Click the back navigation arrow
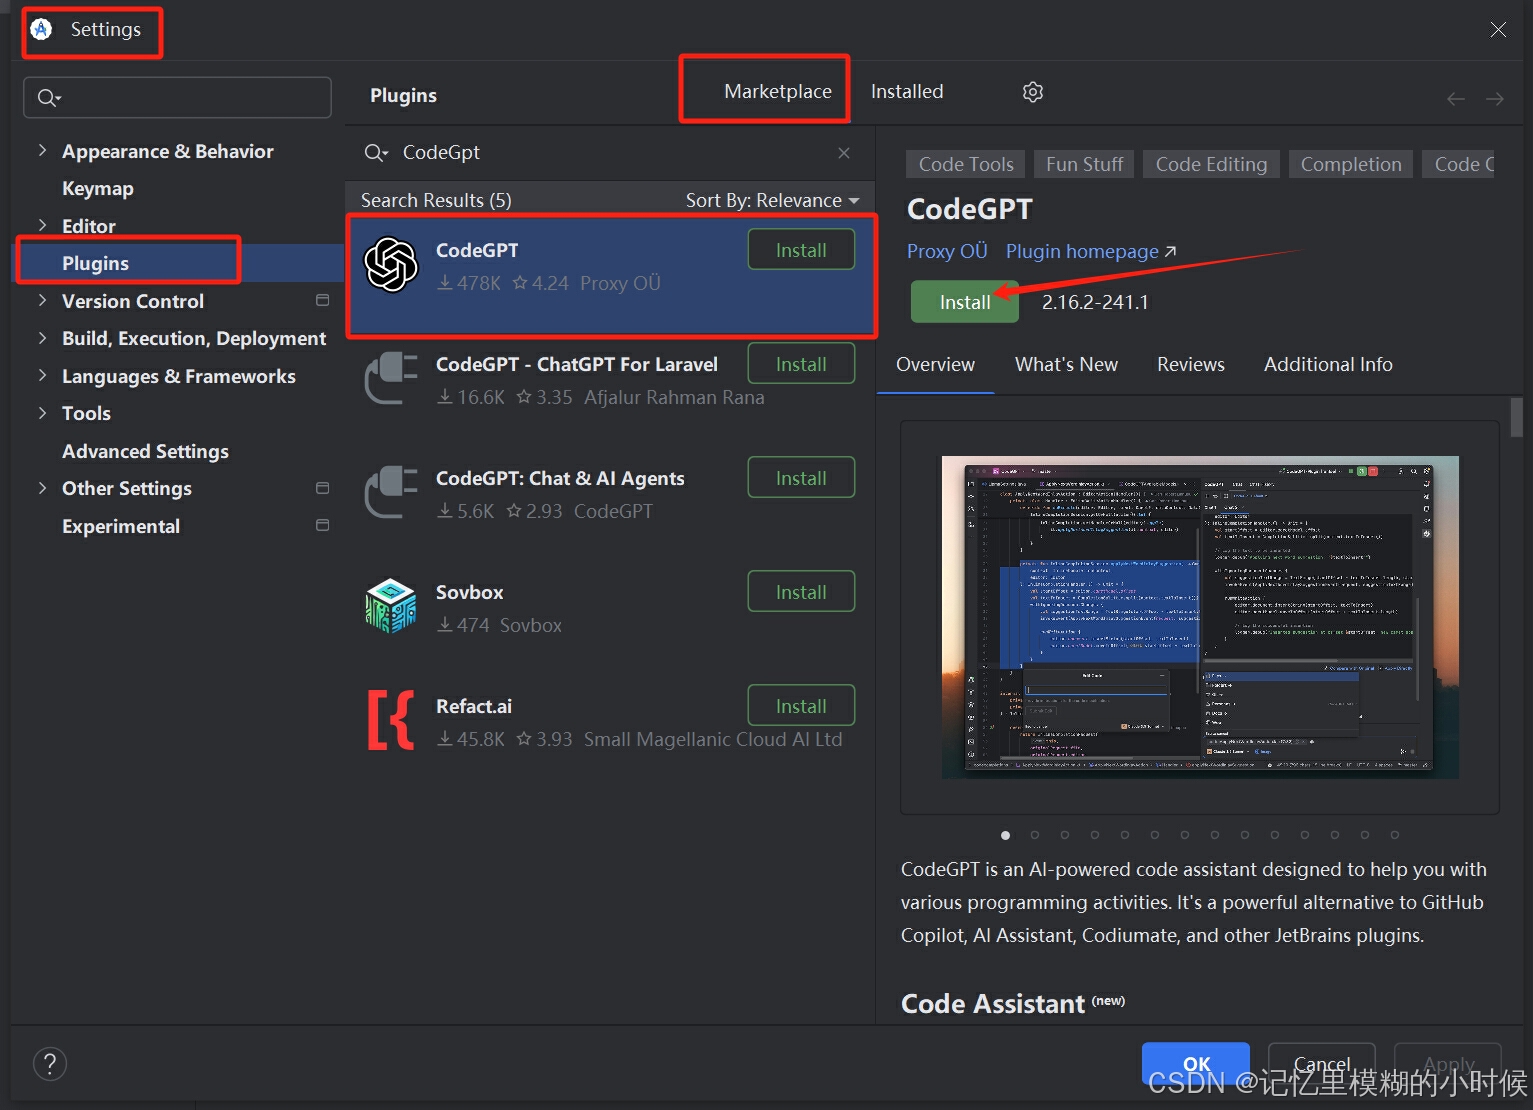Viewport: 1533px width, 1110px height. point(1455,98)
